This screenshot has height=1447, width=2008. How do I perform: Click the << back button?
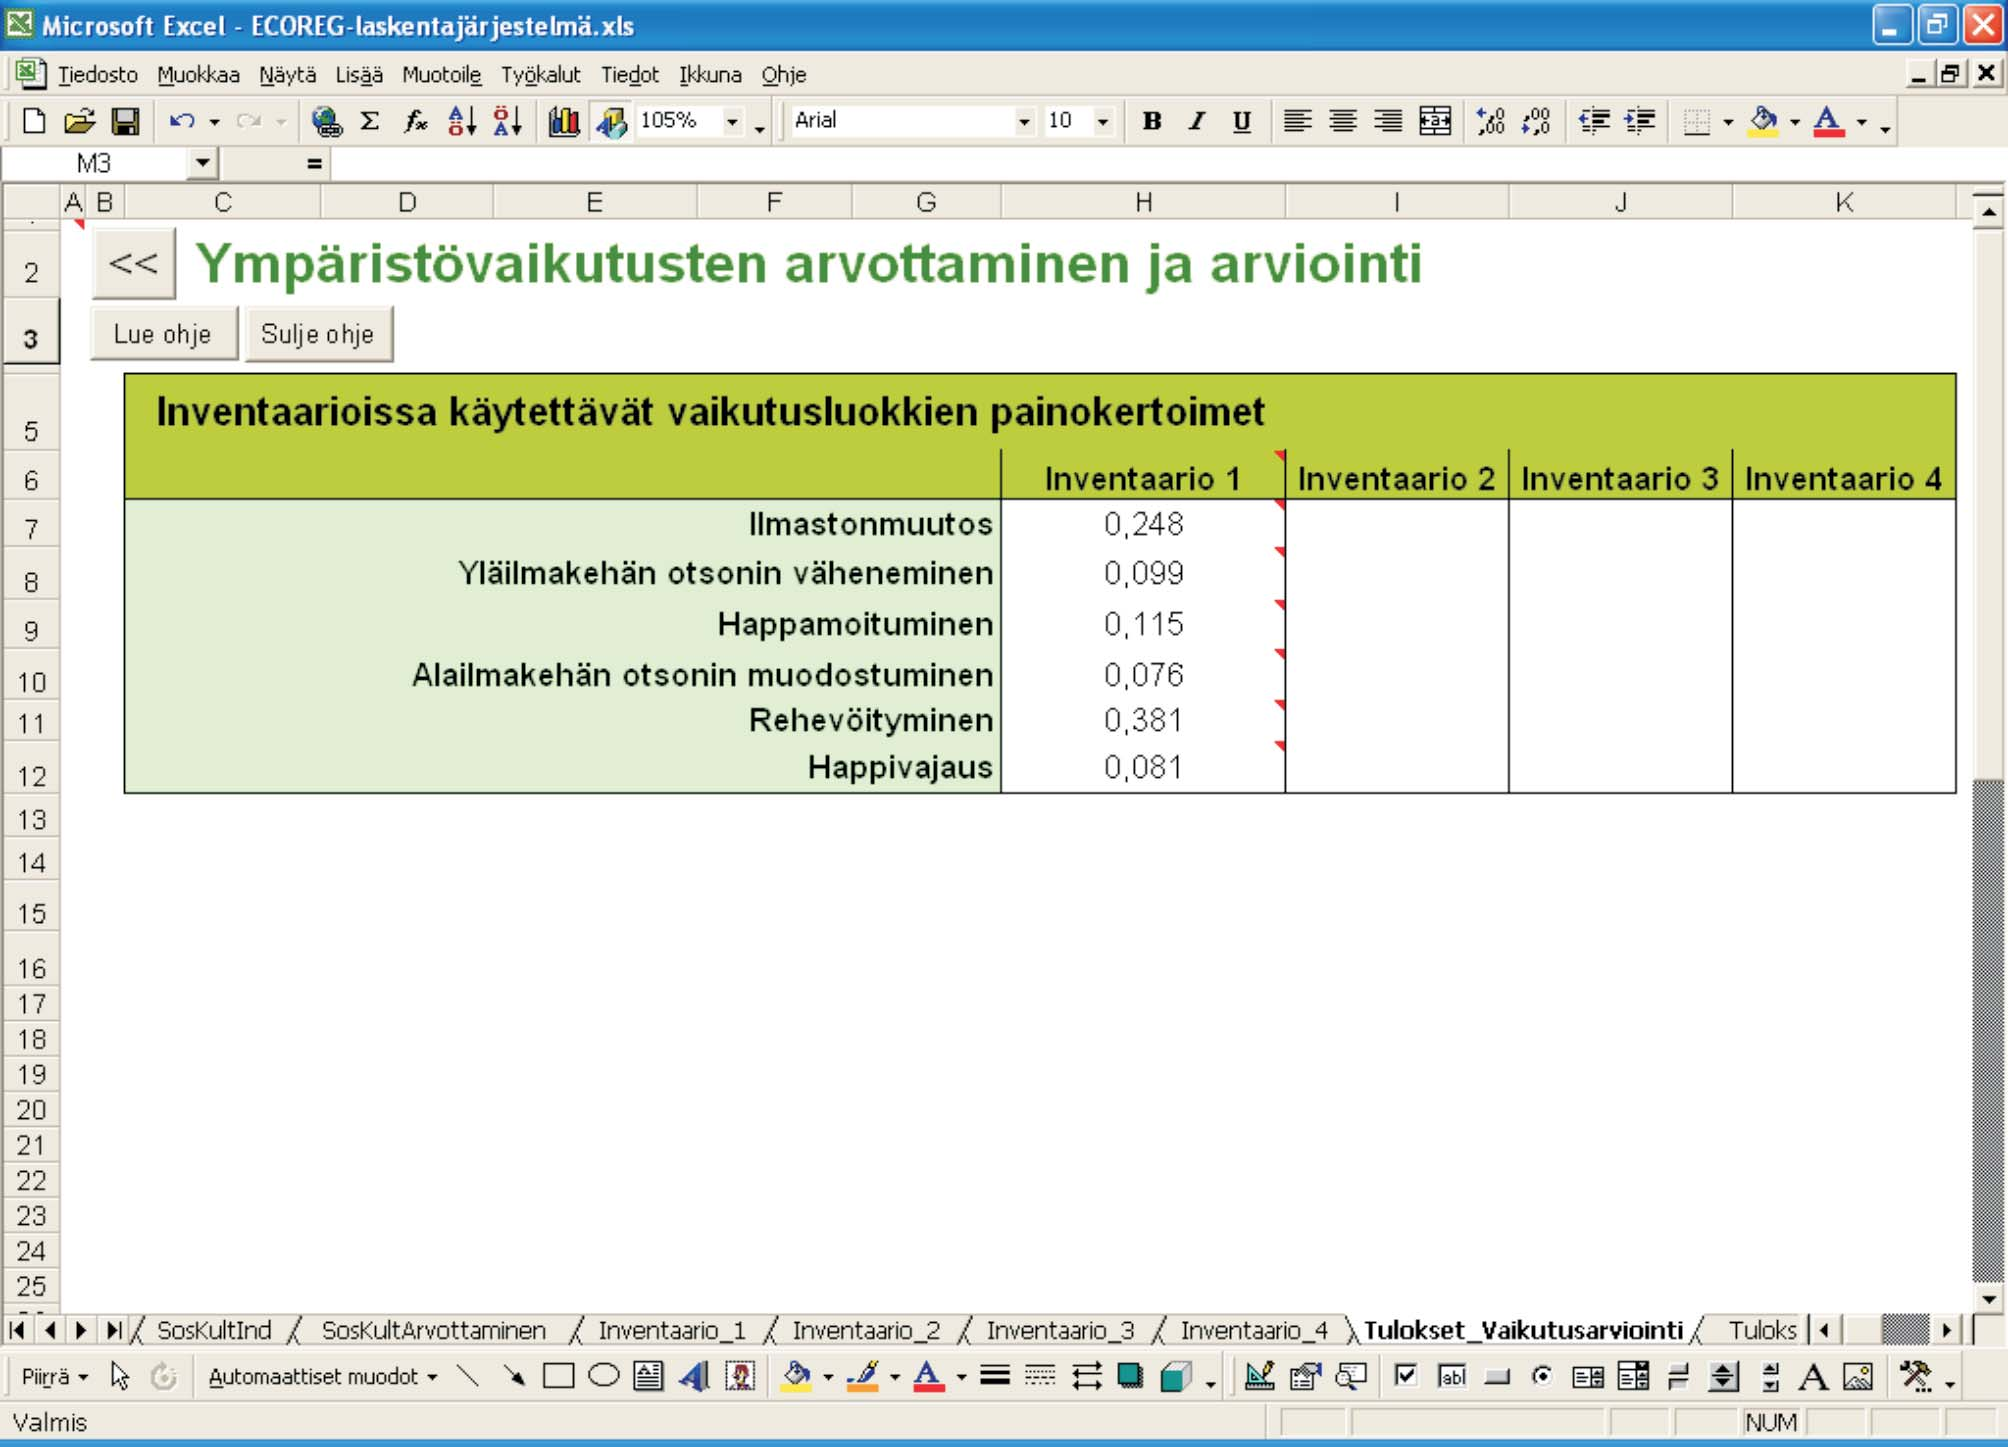pyautogui.click(x=134, y=263)
